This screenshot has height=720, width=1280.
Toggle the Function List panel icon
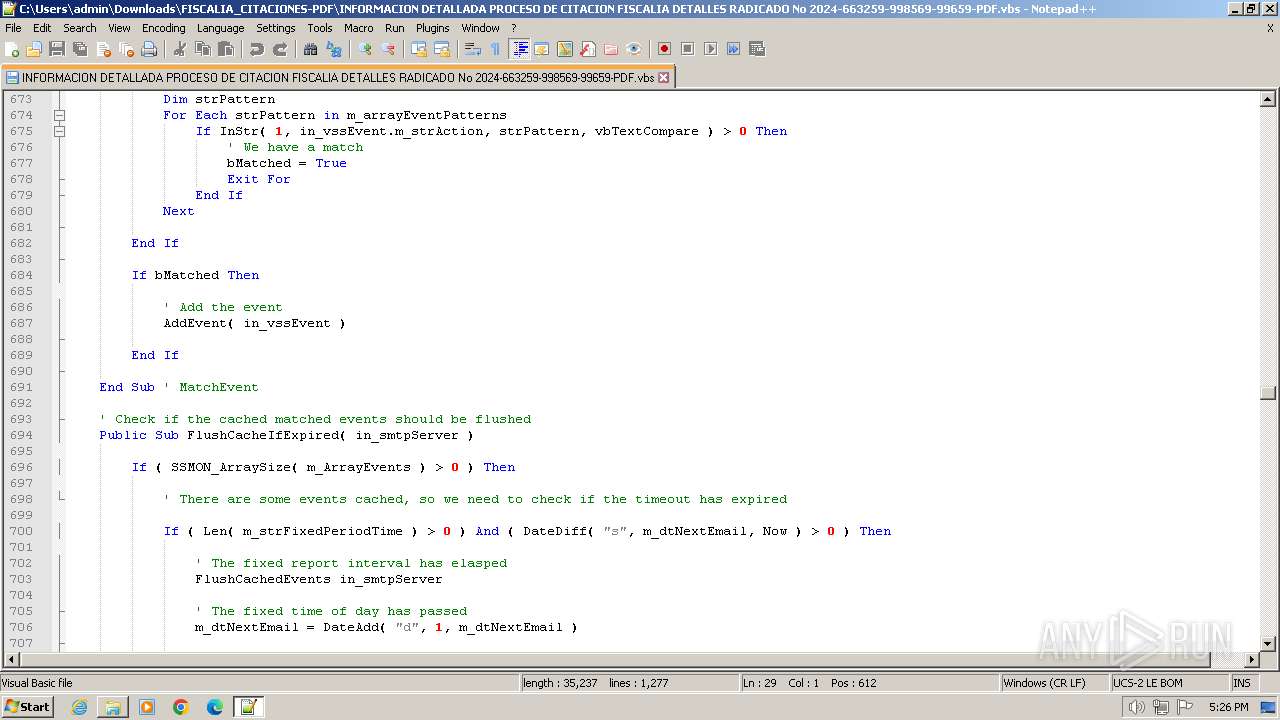point(588,49)
